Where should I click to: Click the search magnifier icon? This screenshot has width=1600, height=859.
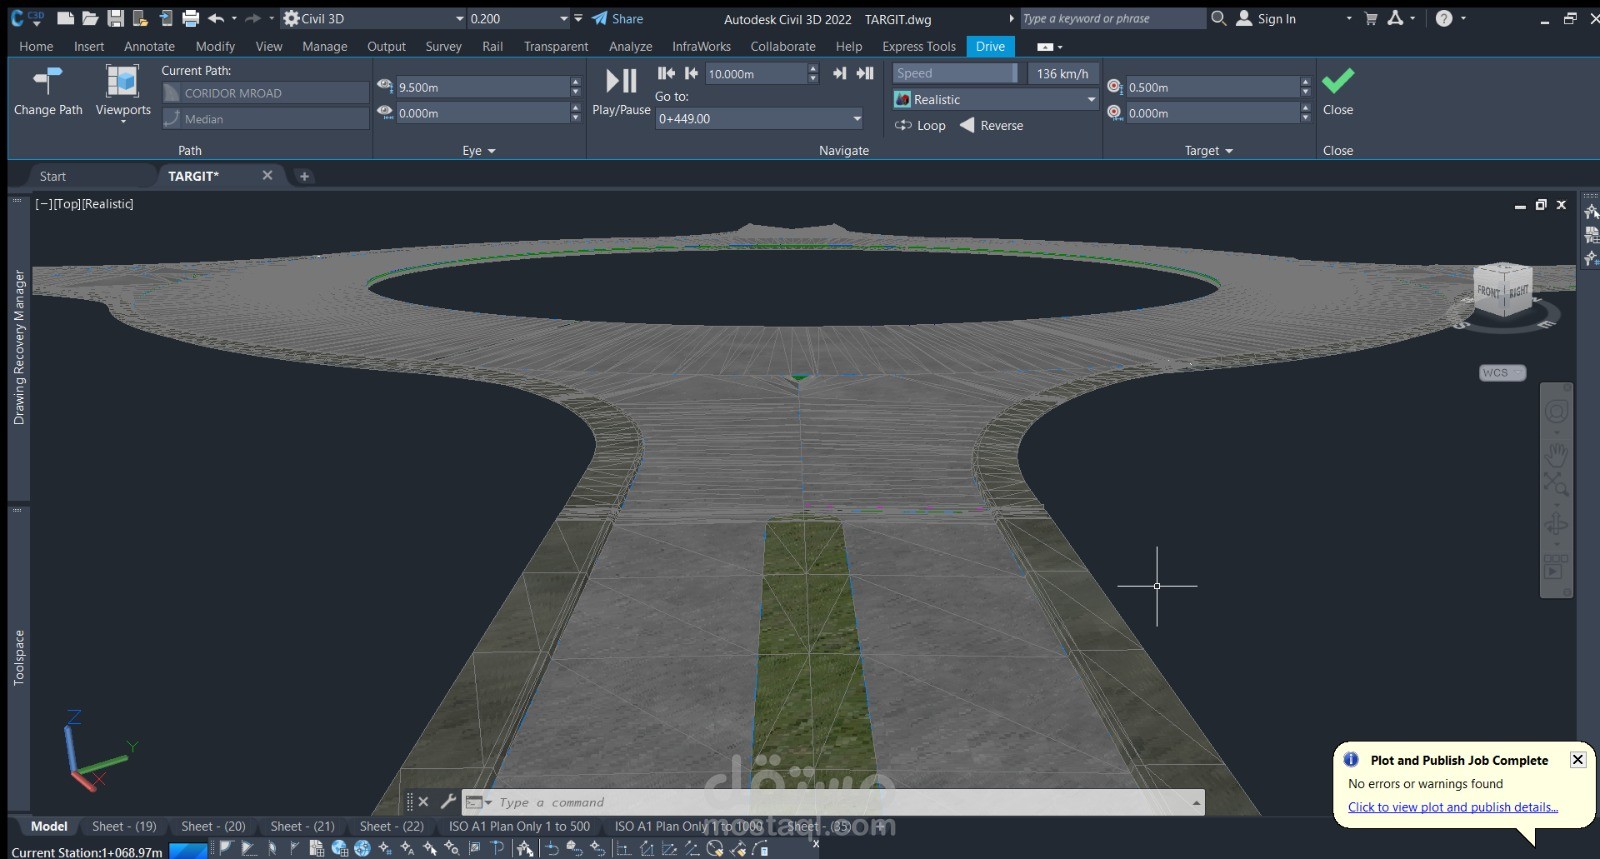pyautogui.click(x=1218, y=18)
